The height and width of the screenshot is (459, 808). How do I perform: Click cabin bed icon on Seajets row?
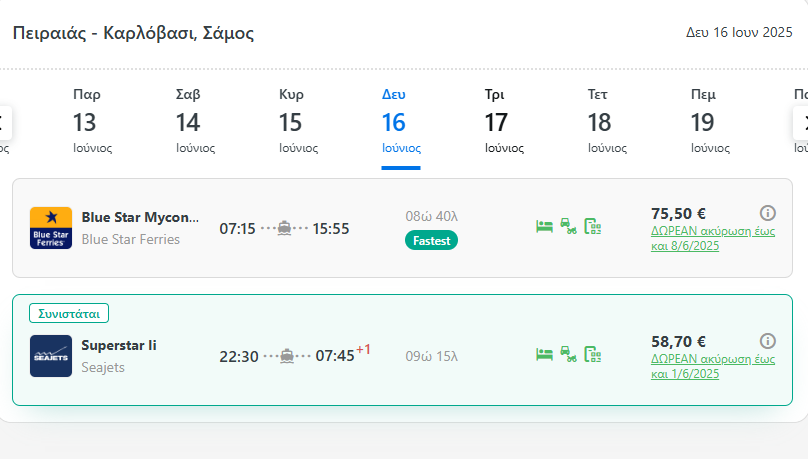click(545, 354)
